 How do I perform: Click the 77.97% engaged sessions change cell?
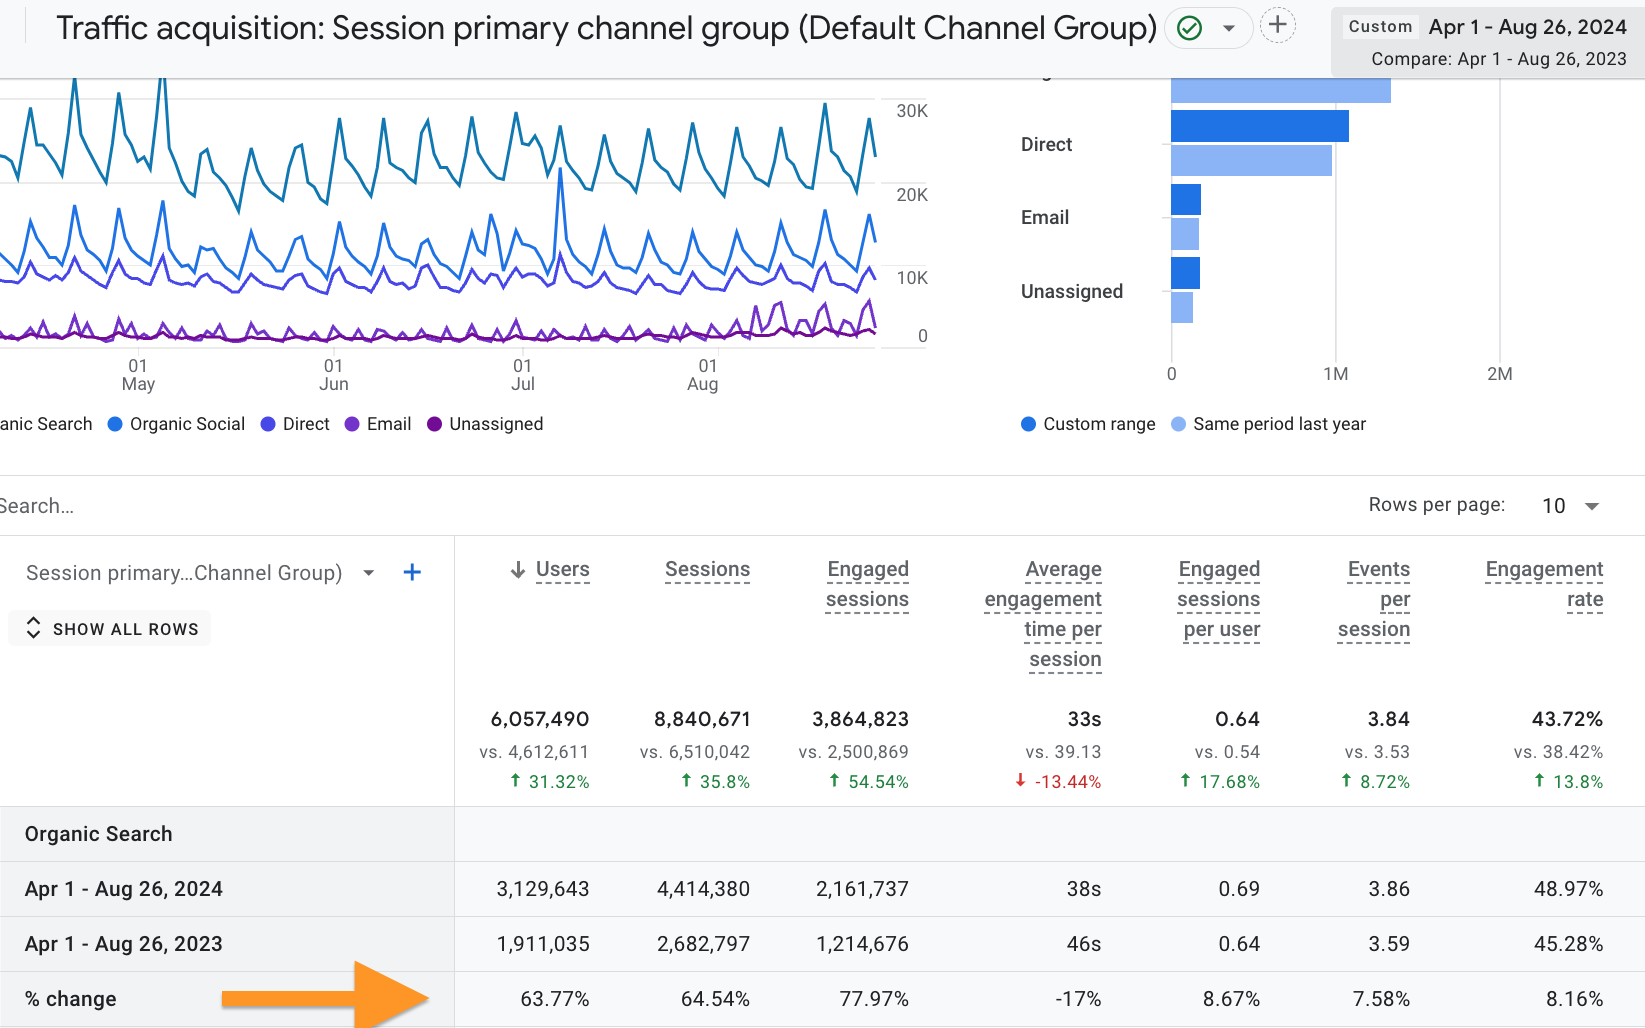(x=874, y=1000)
